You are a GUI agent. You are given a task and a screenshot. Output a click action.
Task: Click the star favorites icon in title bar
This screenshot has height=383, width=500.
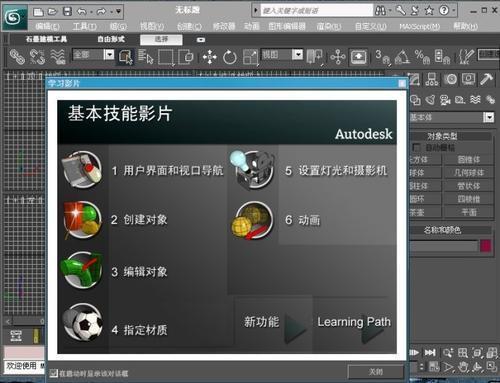pyautogui.click(x=429, y=11)
